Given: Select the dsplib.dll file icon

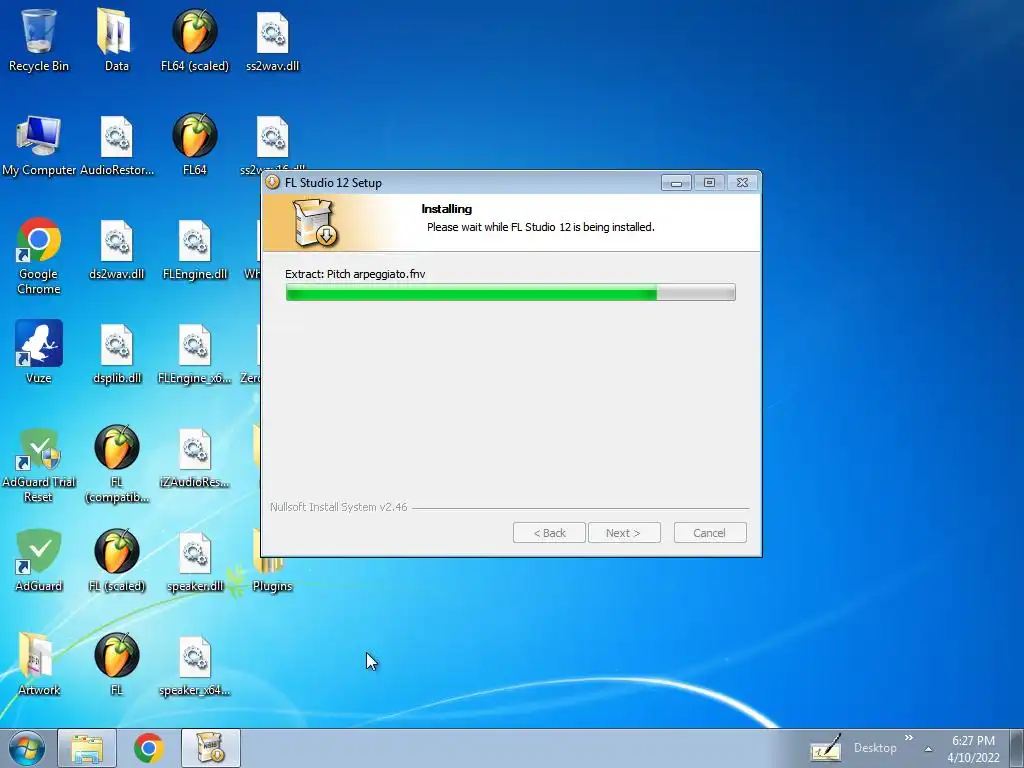Looking at the screenshot, I should (116, 351).
